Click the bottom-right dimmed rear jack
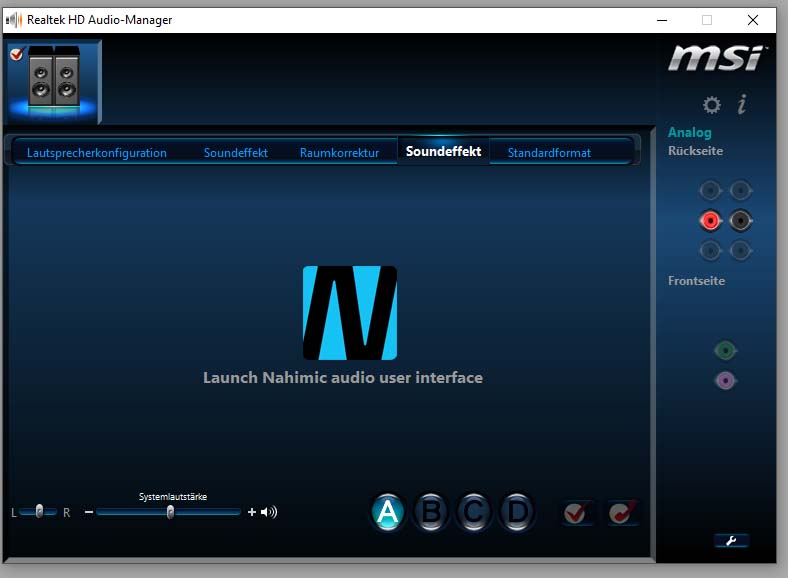 tap(740, 251)
